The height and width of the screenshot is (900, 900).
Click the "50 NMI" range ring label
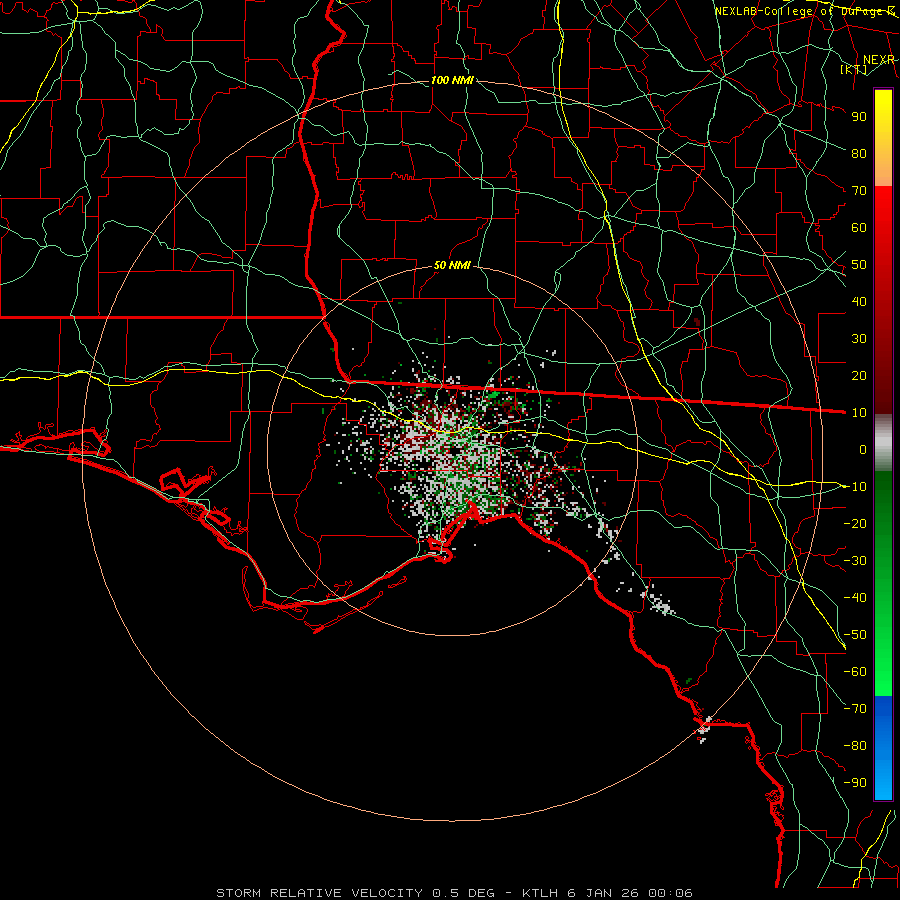452,265
